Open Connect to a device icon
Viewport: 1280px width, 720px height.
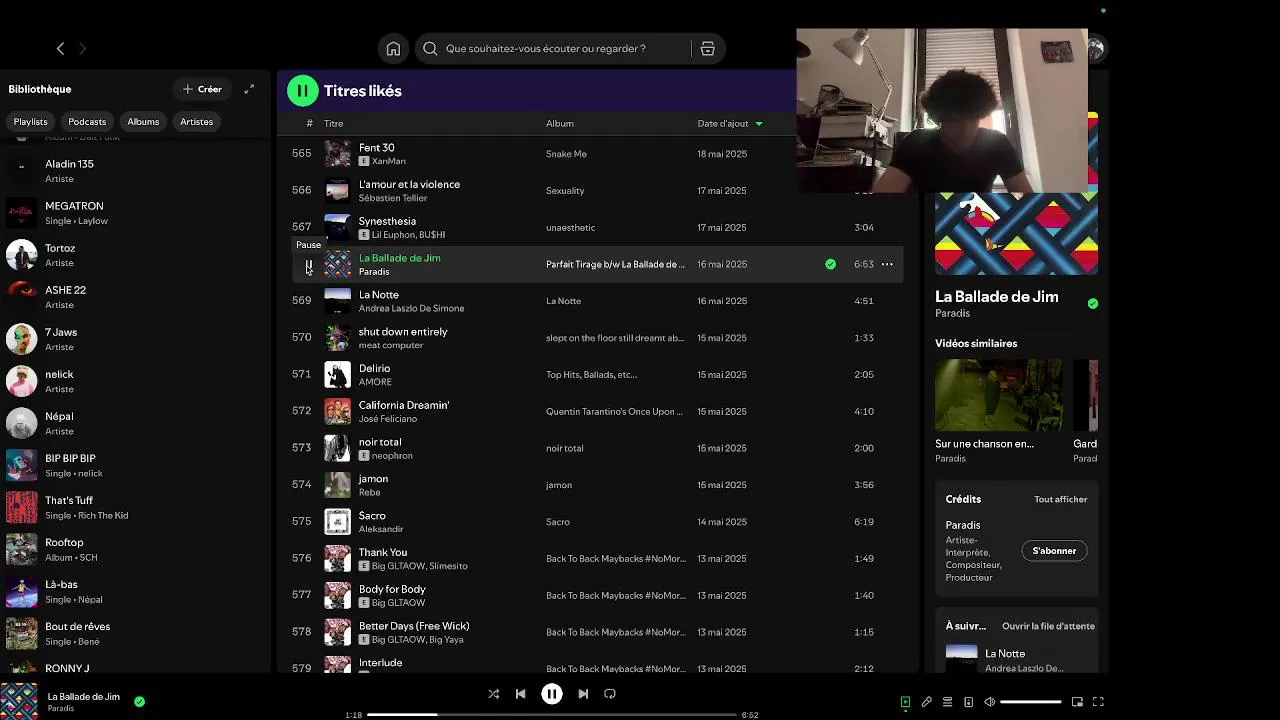pos(968,702)
